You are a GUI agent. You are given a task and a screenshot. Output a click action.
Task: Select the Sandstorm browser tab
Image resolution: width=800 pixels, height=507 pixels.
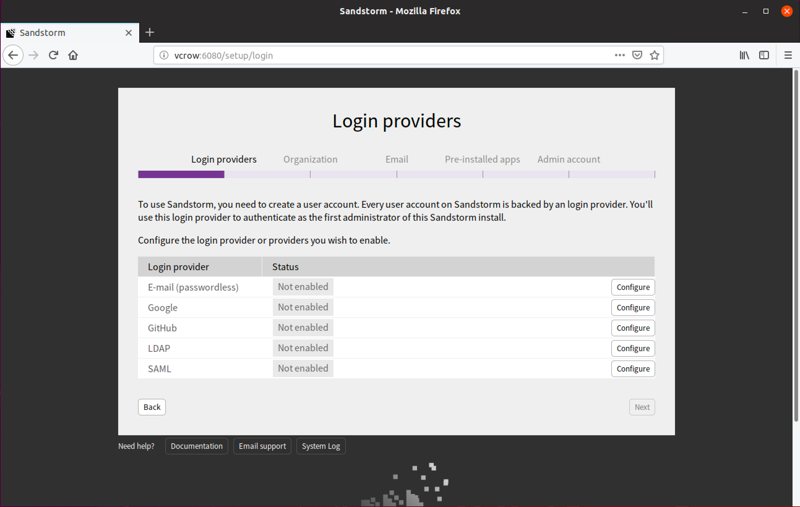69,33
